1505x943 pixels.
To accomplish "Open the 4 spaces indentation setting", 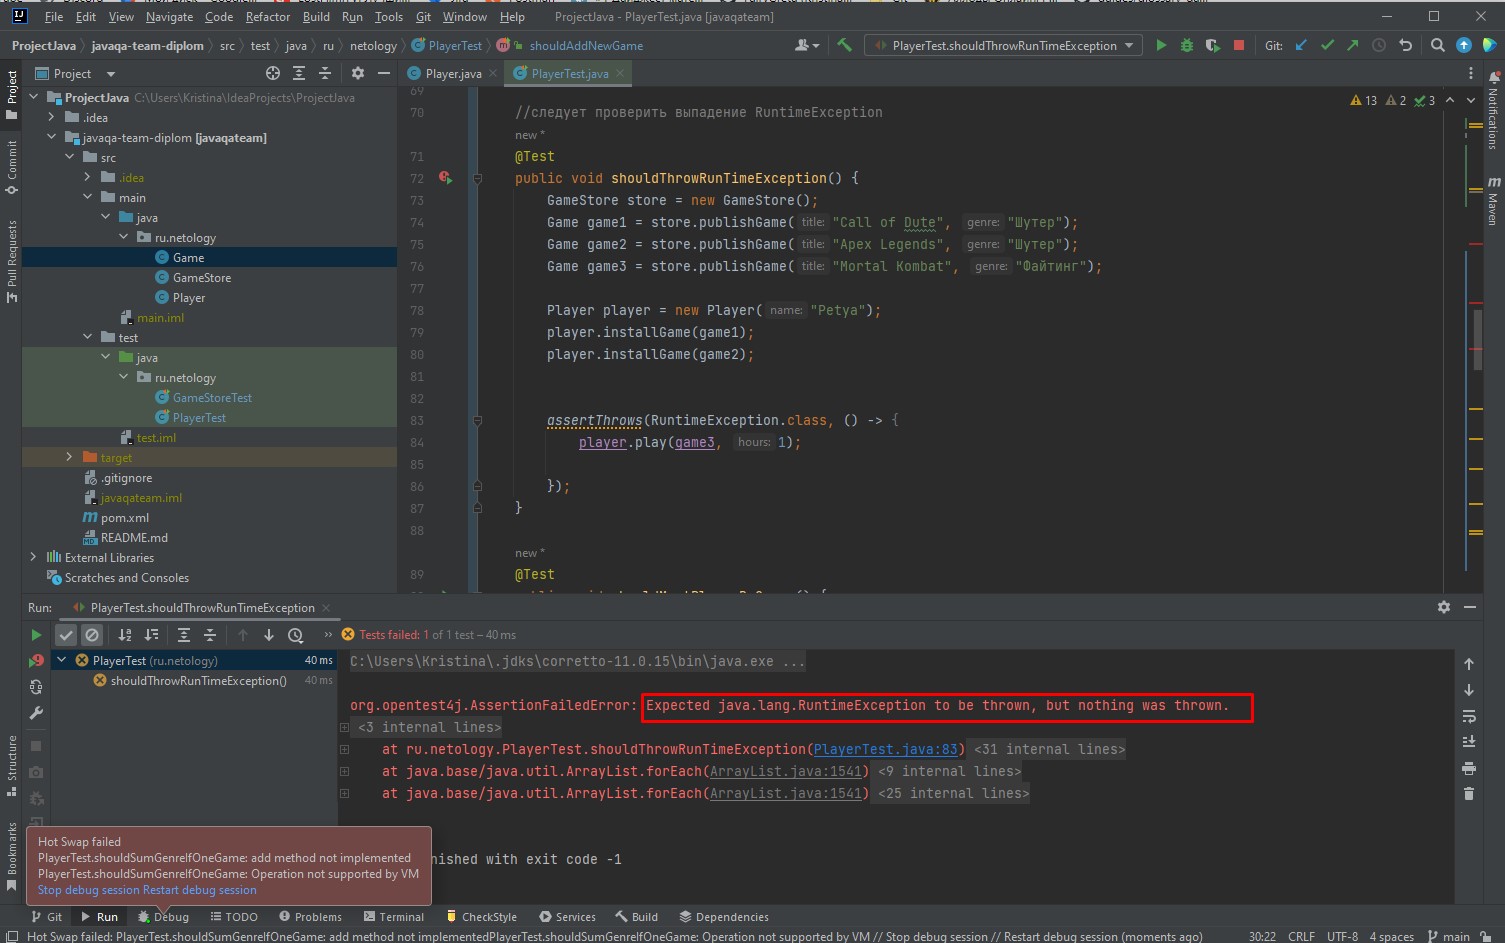I will click(1391, 936).
